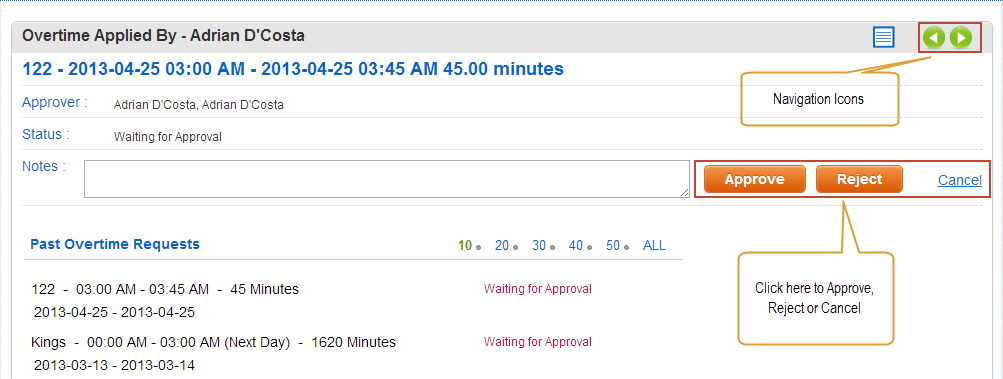Viewport: 1003px width, 379px height.
Task: Click the Cancel link
Action: point(960,181)
